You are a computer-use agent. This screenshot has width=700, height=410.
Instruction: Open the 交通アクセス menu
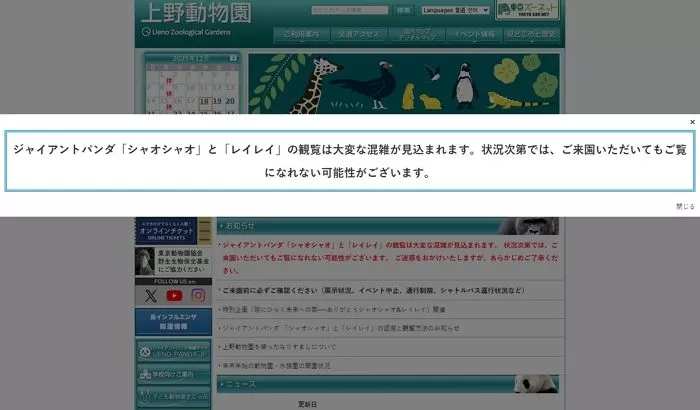point(359,34)
